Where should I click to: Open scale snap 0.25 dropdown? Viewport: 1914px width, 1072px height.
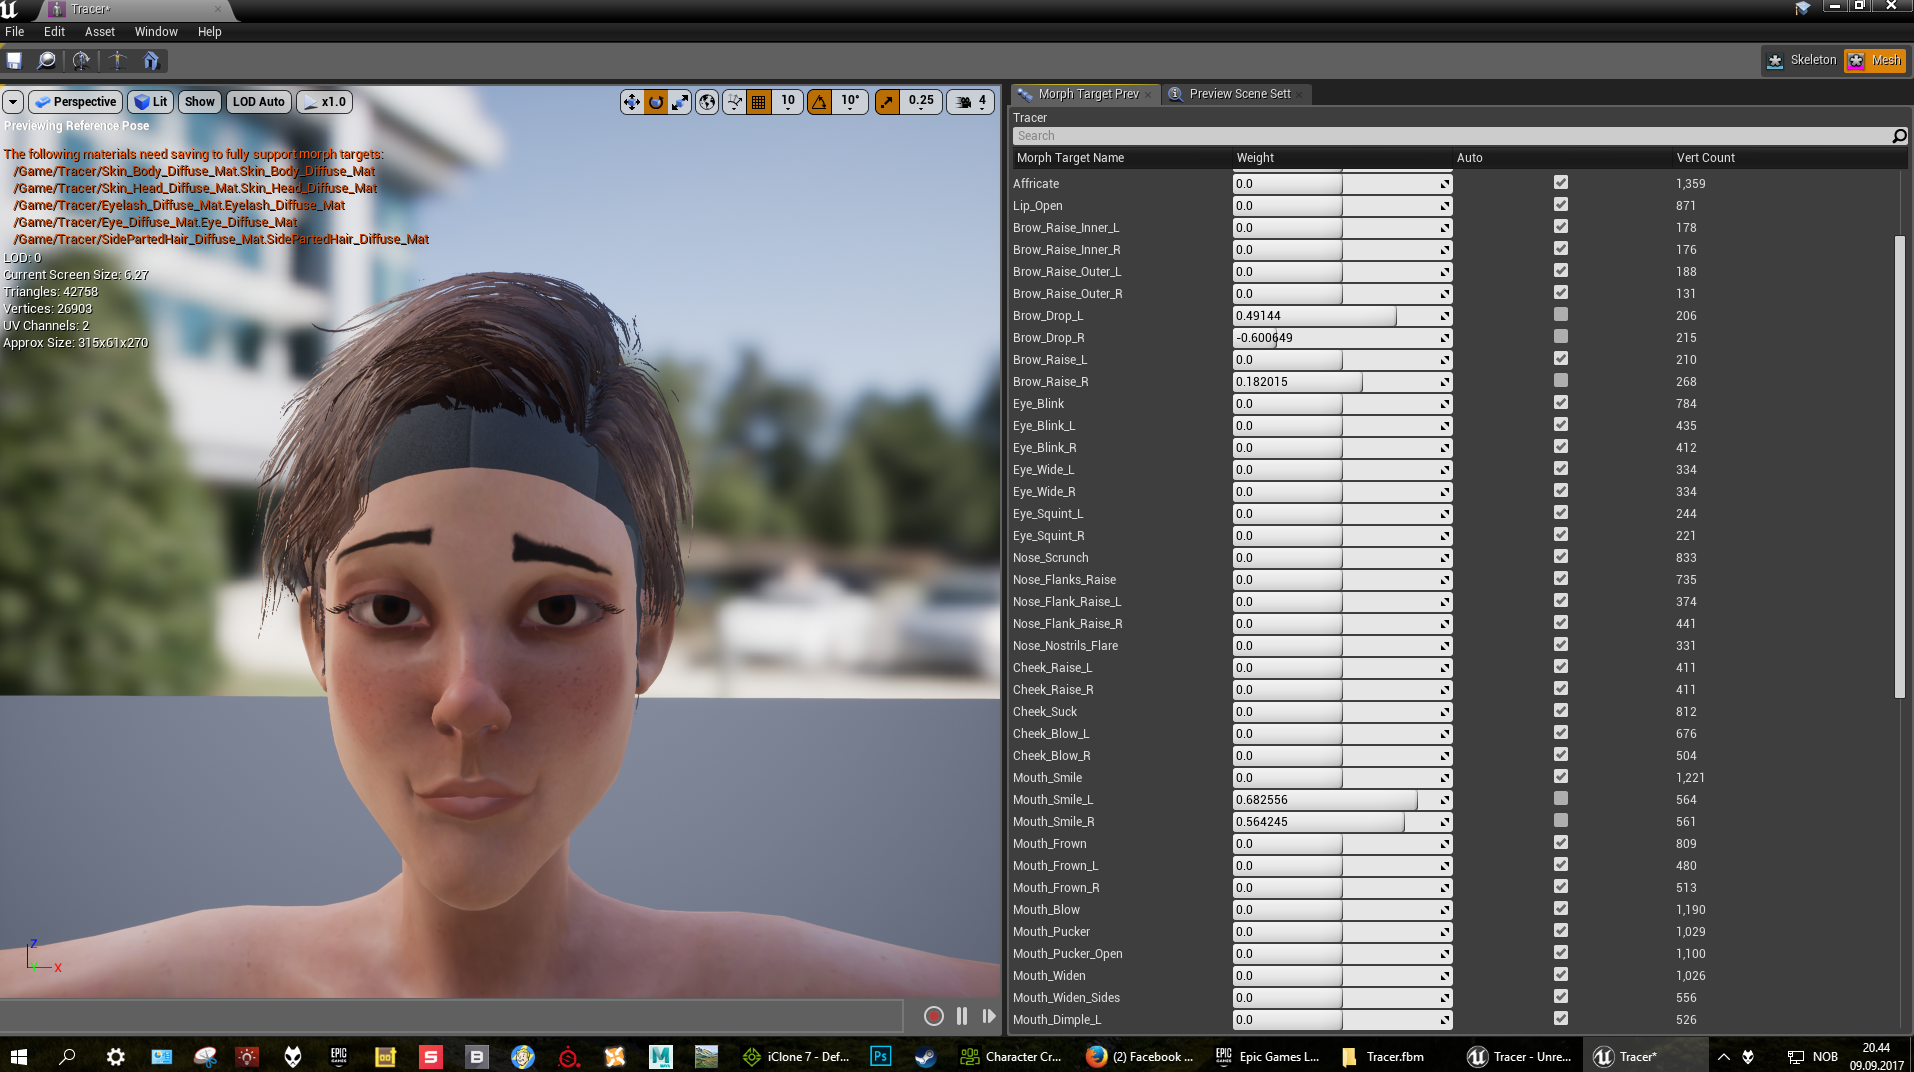click(x=921, y=102)
